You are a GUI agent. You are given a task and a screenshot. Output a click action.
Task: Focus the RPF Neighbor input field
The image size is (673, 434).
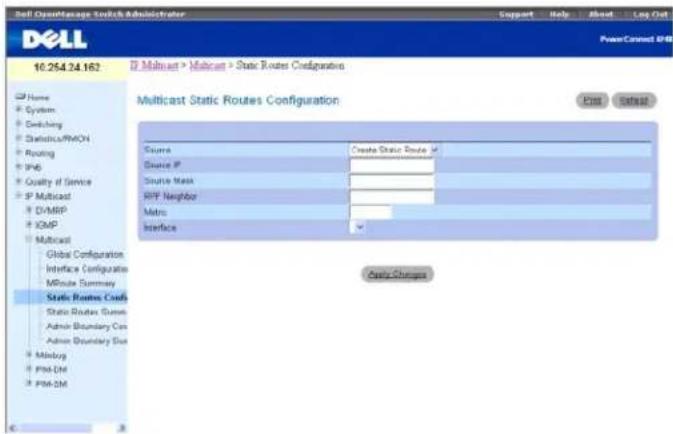pos(392,196)
